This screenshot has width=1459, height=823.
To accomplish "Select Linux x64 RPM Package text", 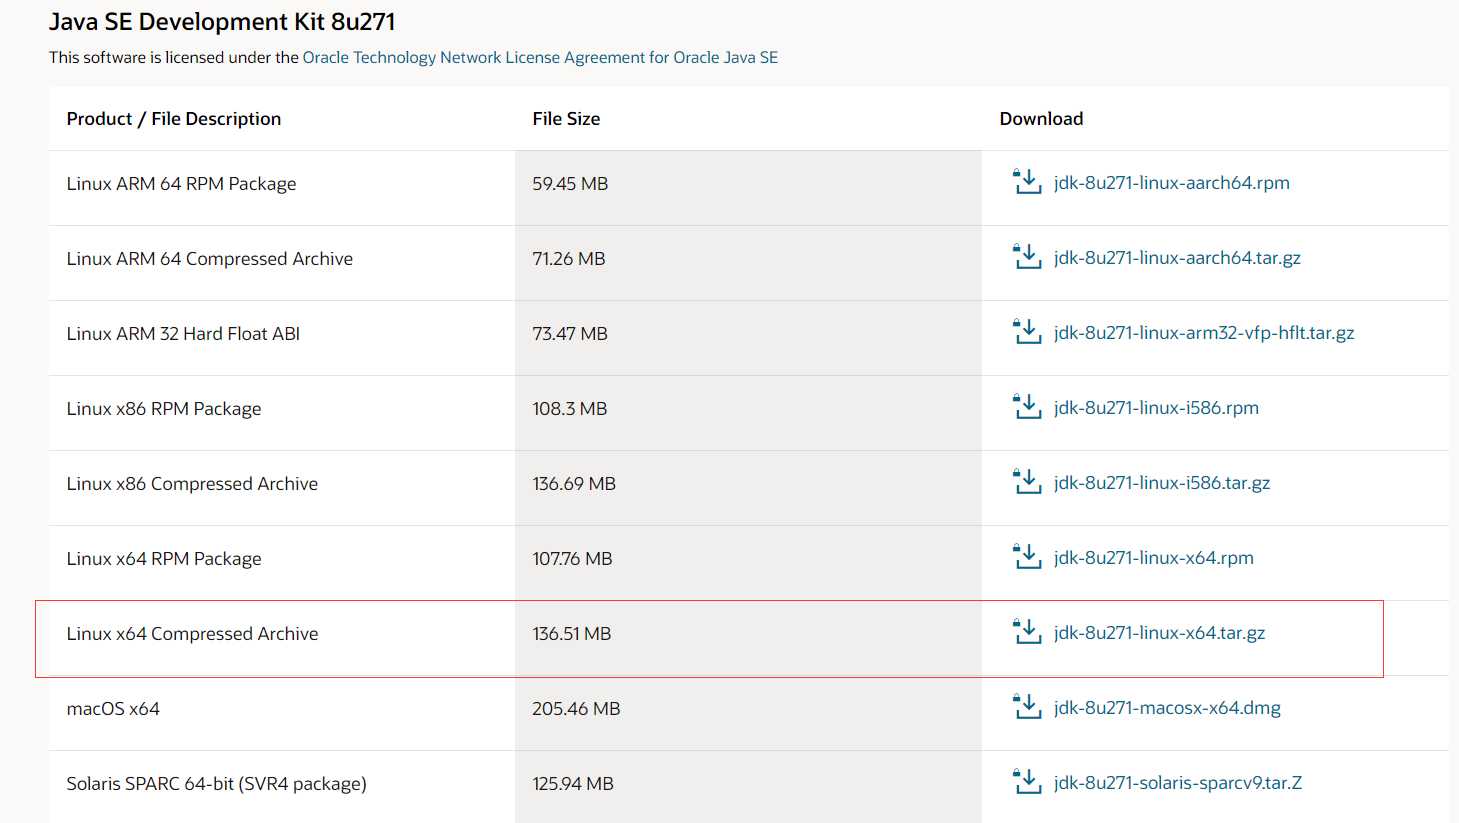I will click(x=164, y=559).
